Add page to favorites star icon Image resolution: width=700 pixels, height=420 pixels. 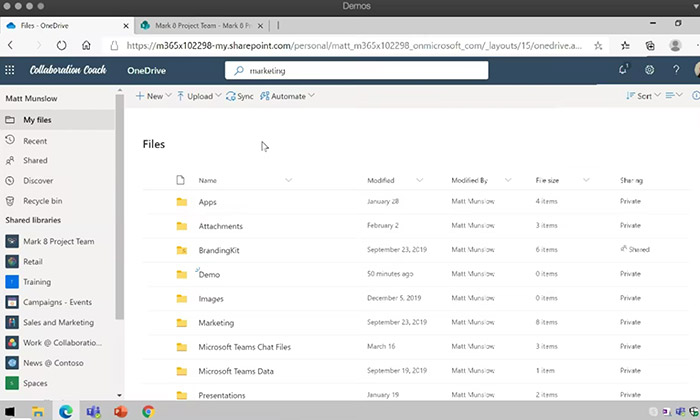tap(598, 46)
